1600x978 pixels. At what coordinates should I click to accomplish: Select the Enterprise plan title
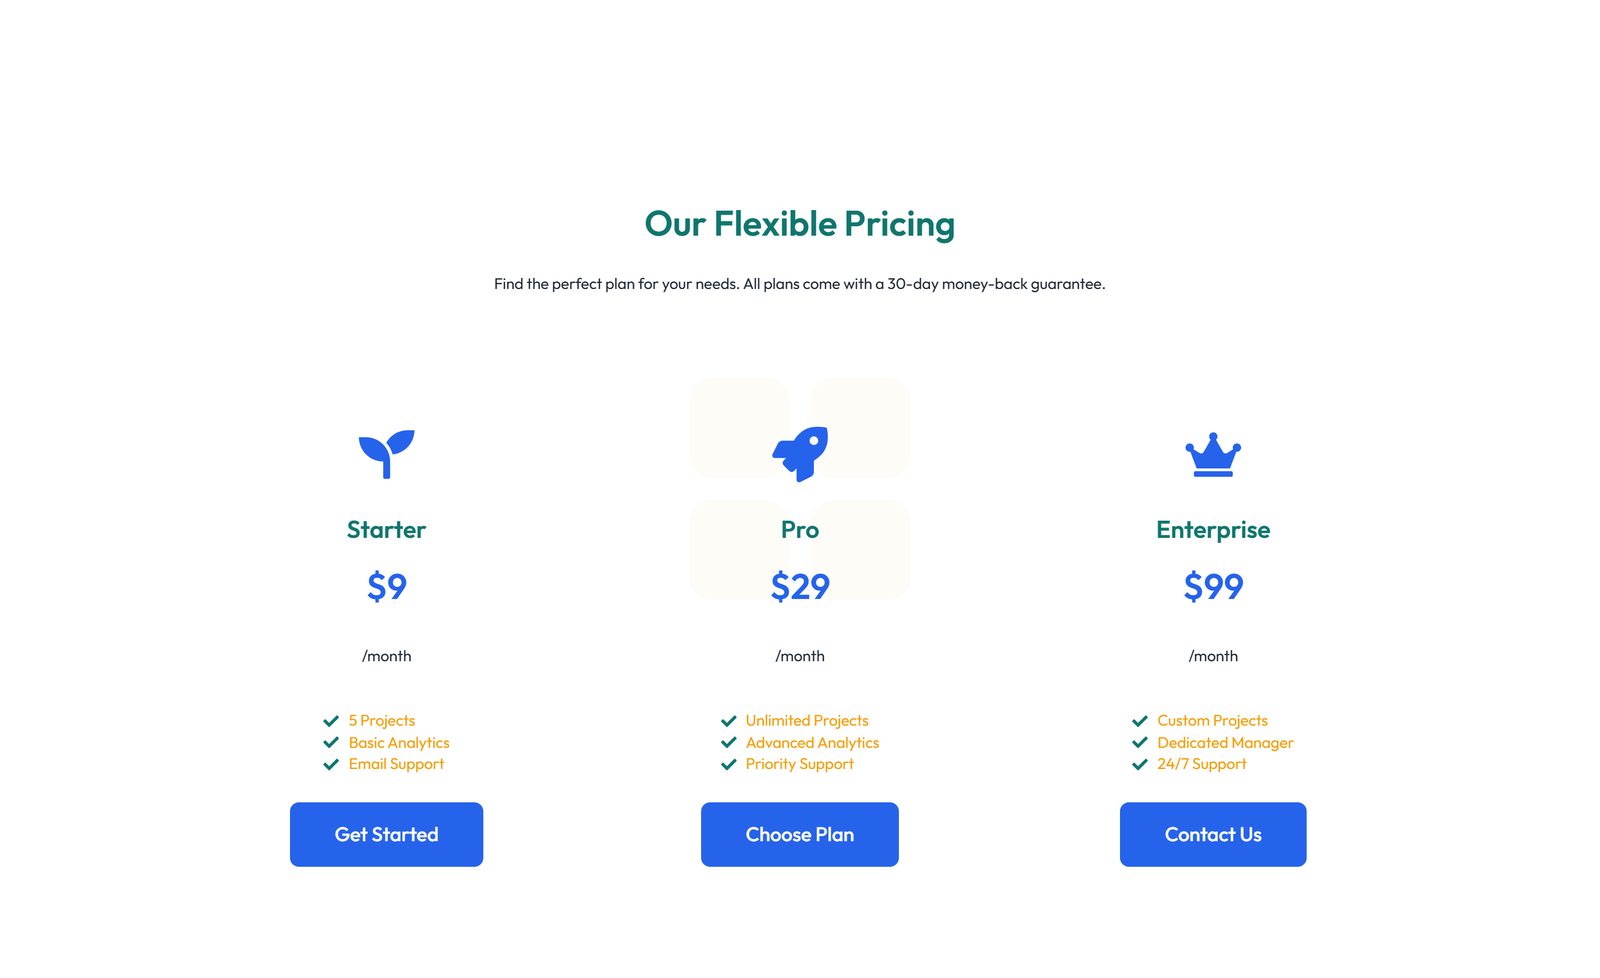[1213, 530]
